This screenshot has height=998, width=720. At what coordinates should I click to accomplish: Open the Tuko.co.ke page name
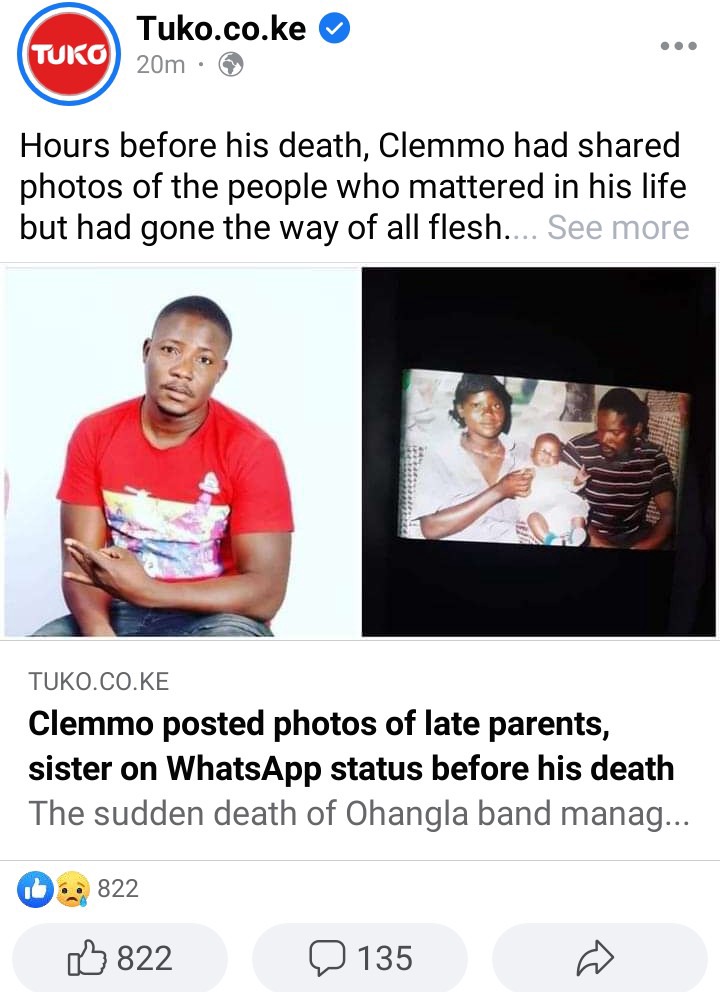pos(221,29)
